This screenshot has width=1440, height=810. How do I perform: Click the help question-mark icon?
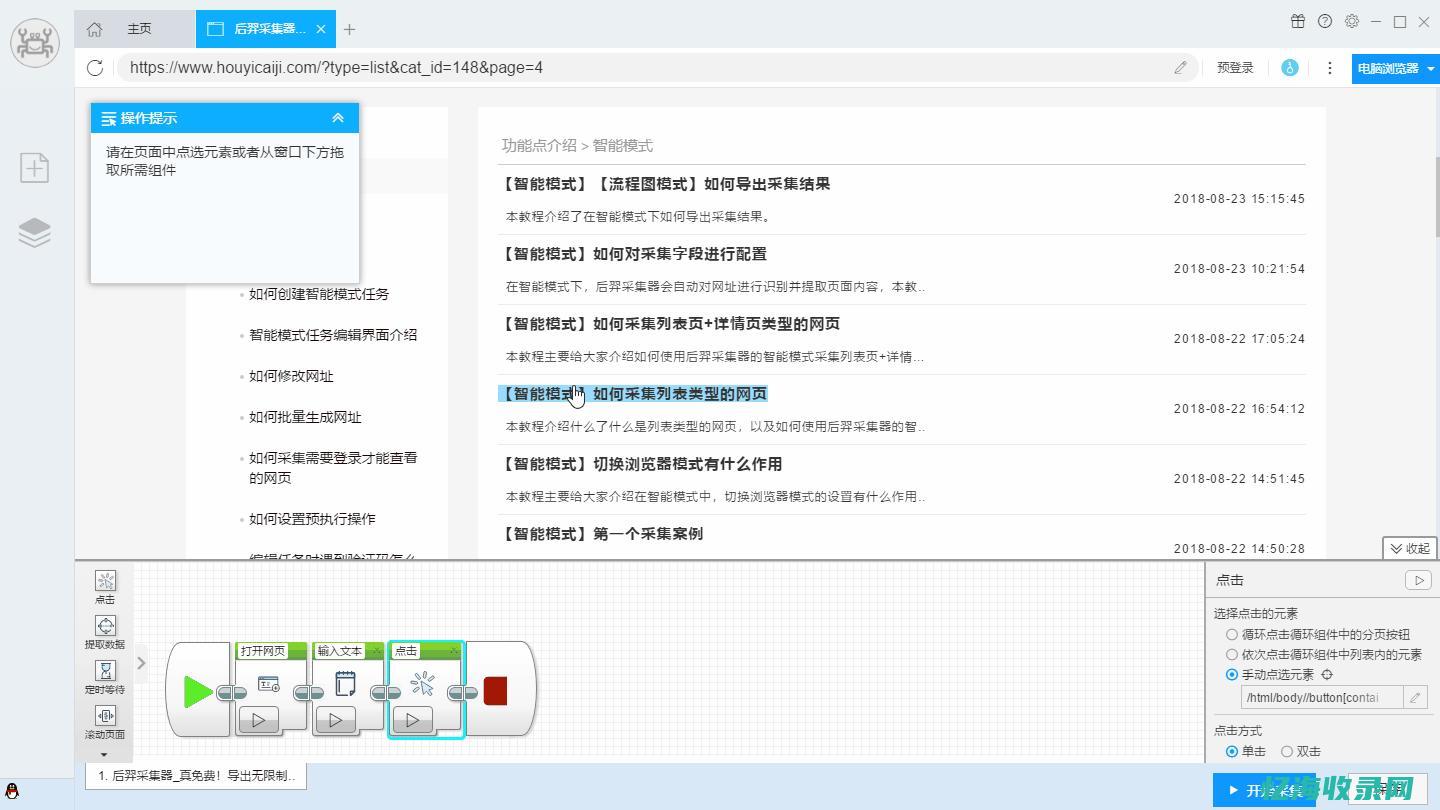click(1325, 21)
